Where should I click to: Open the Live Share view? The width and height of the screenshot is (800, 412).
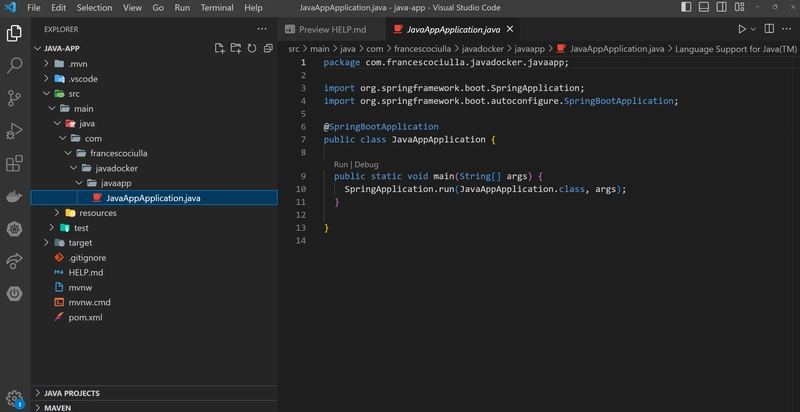pos(14,261)
